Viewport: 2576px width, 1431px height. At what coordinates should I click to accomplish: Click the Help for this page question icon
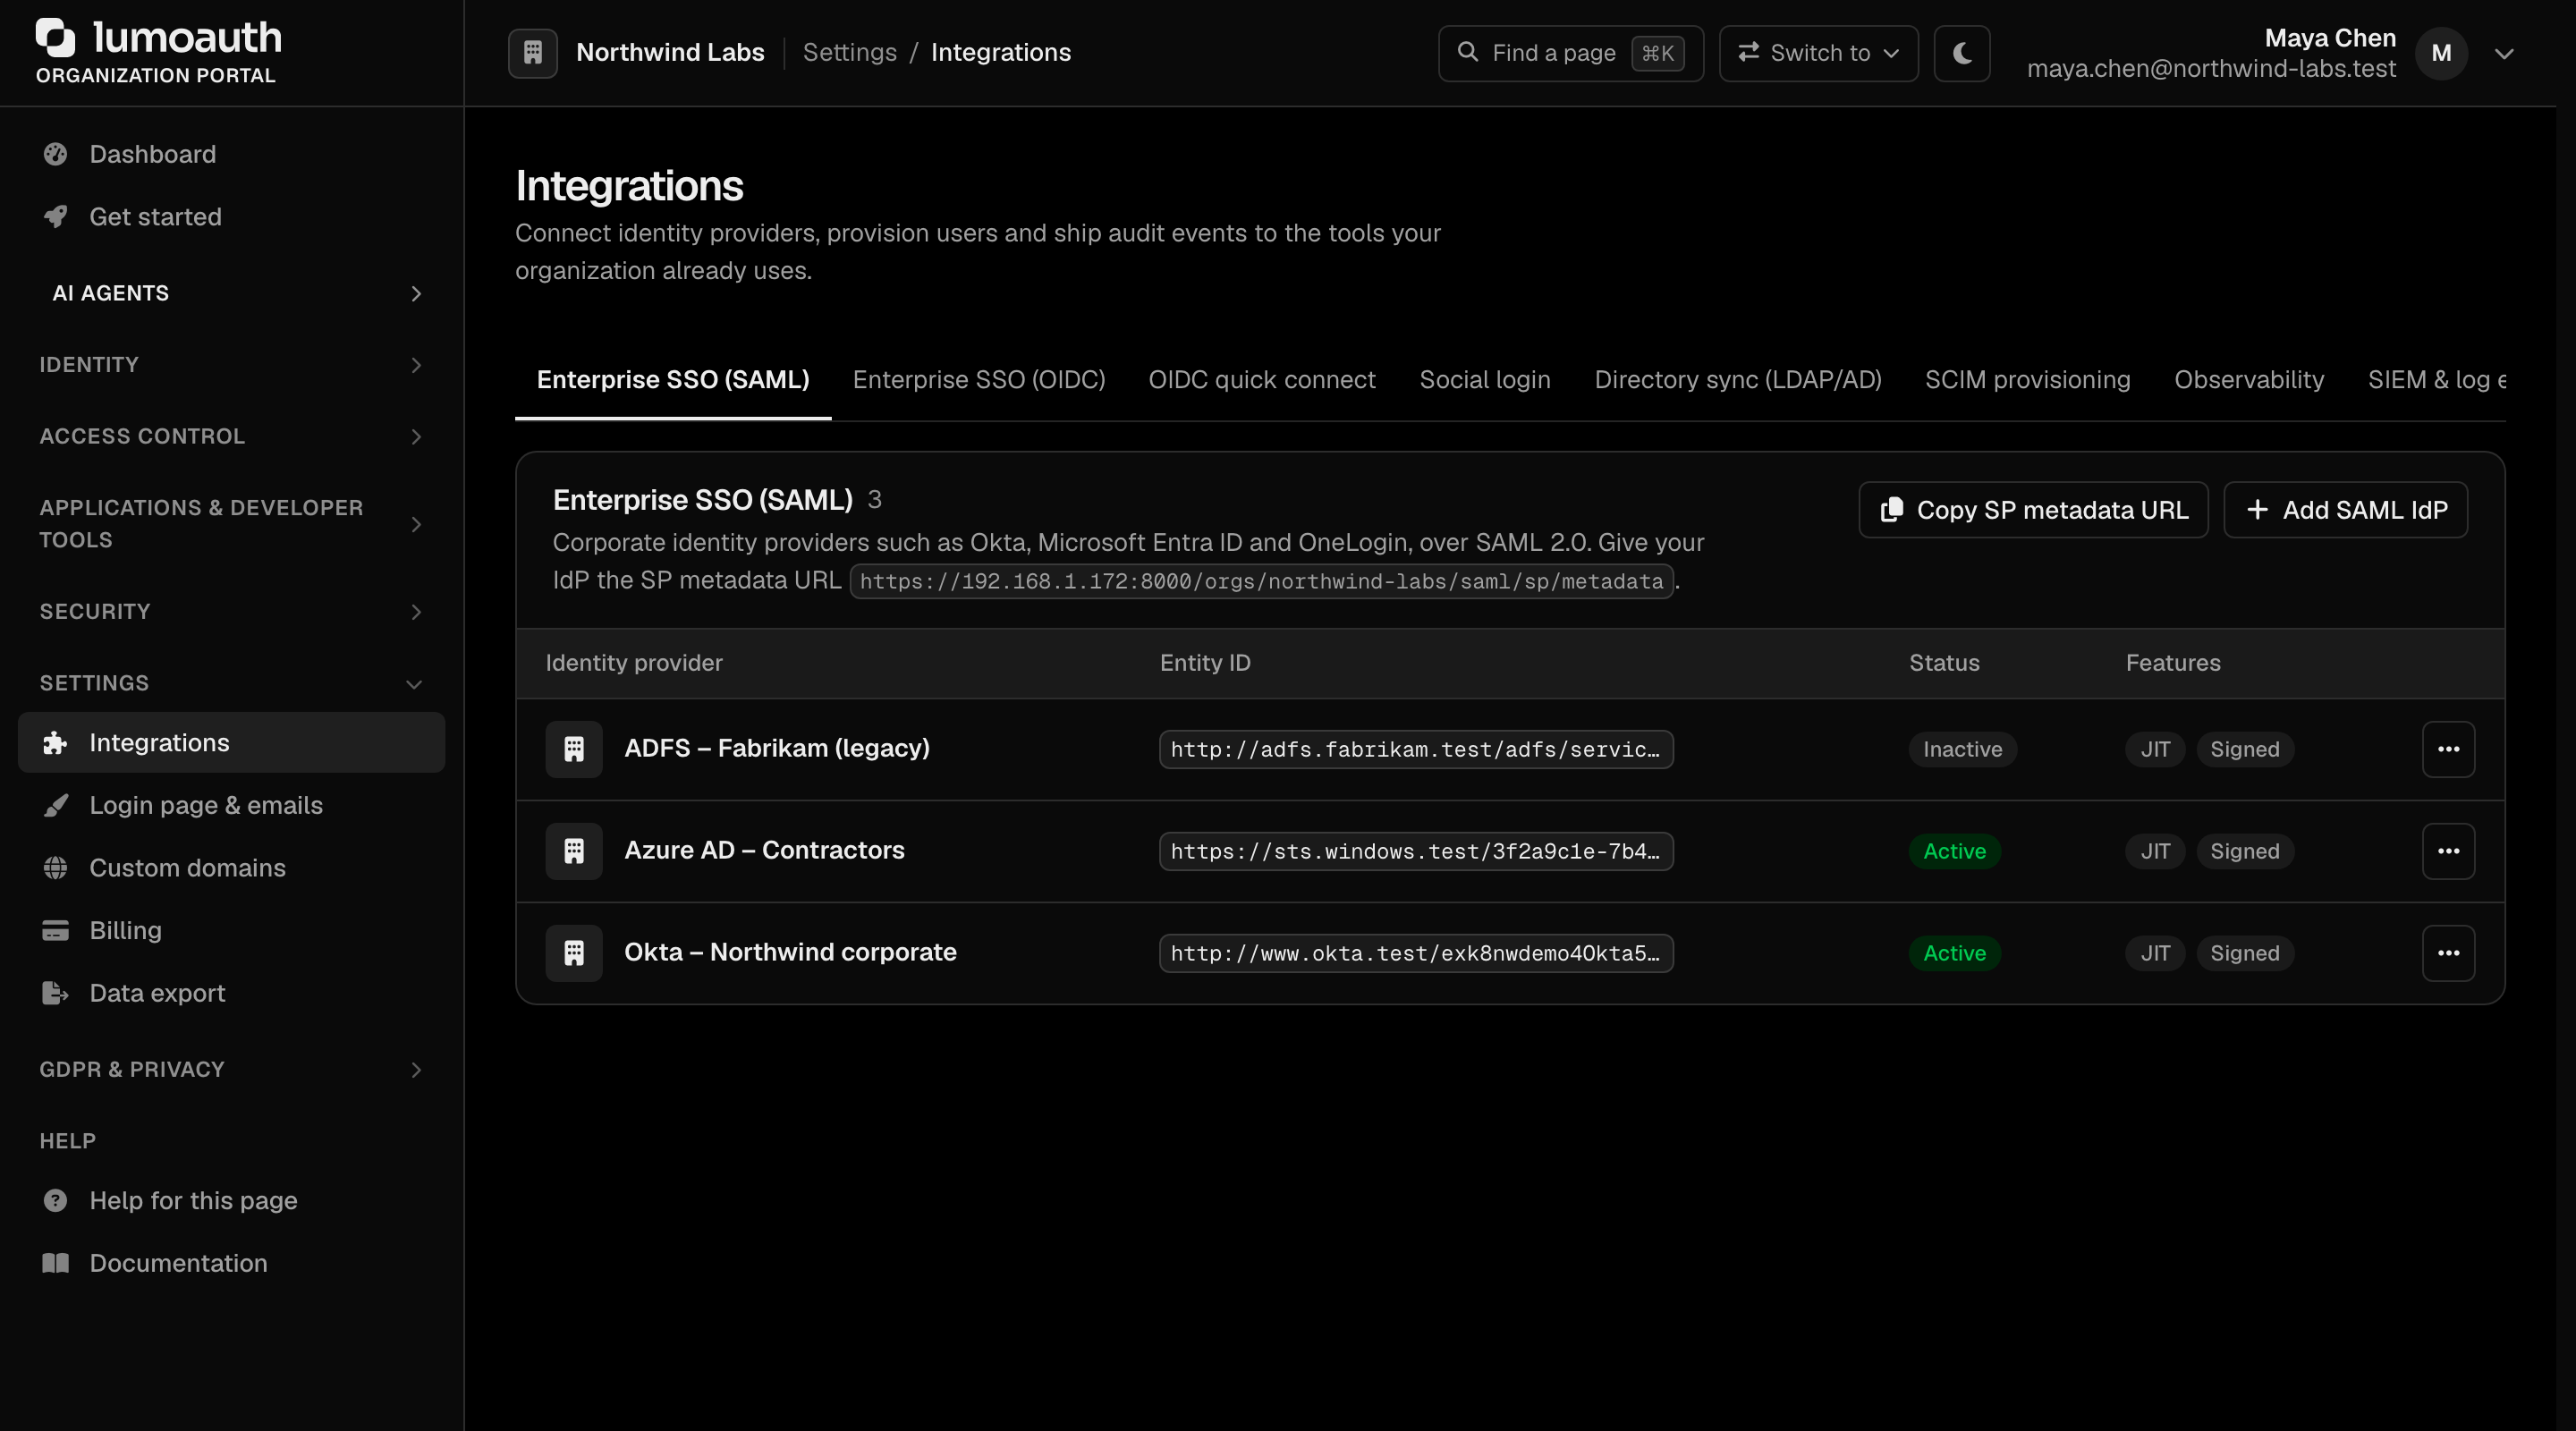(x=55, y=1201)
